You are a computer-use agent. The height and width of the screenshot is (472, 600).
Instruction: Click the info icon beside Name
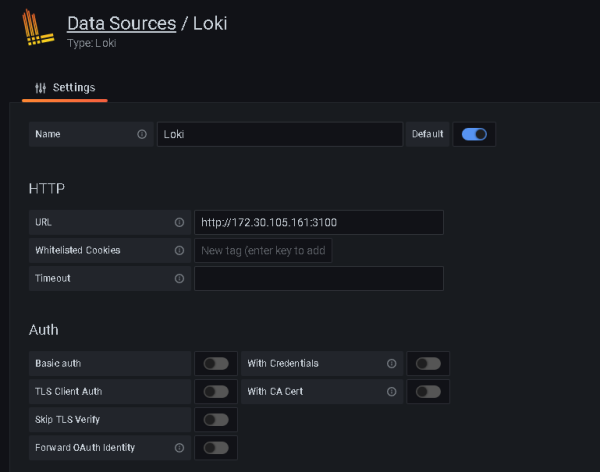pyautogui.click(x=141, y=135)
